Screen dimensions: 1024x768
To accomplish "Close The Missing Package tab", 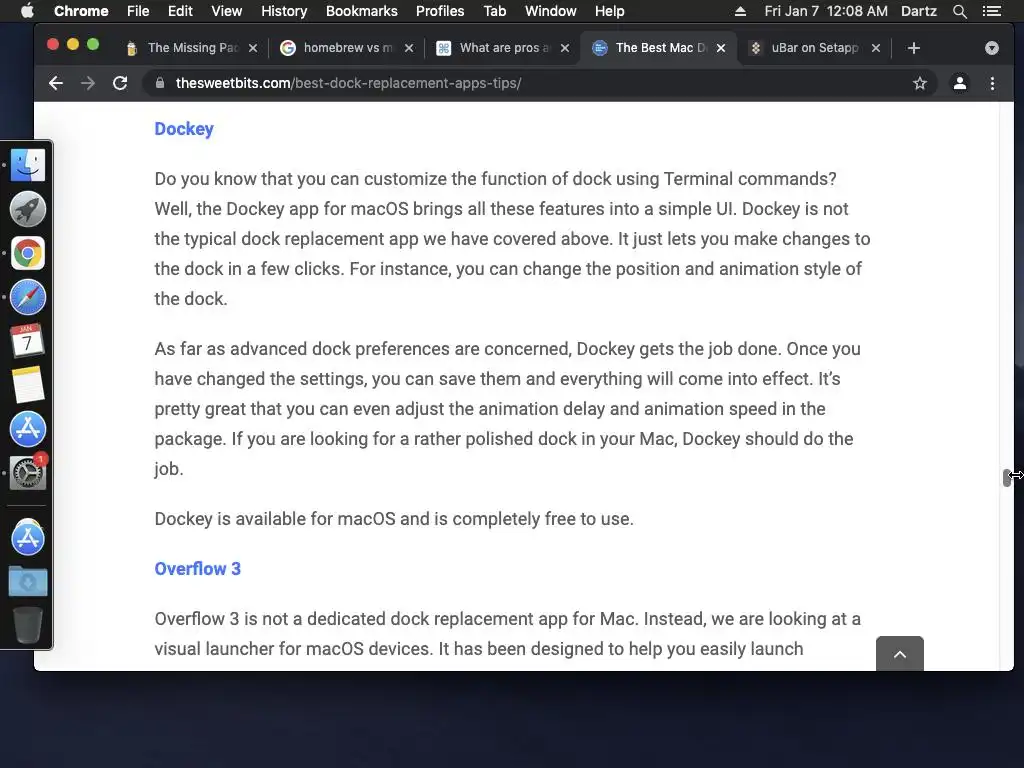I will pyautogui.click(x=253, y=48).
